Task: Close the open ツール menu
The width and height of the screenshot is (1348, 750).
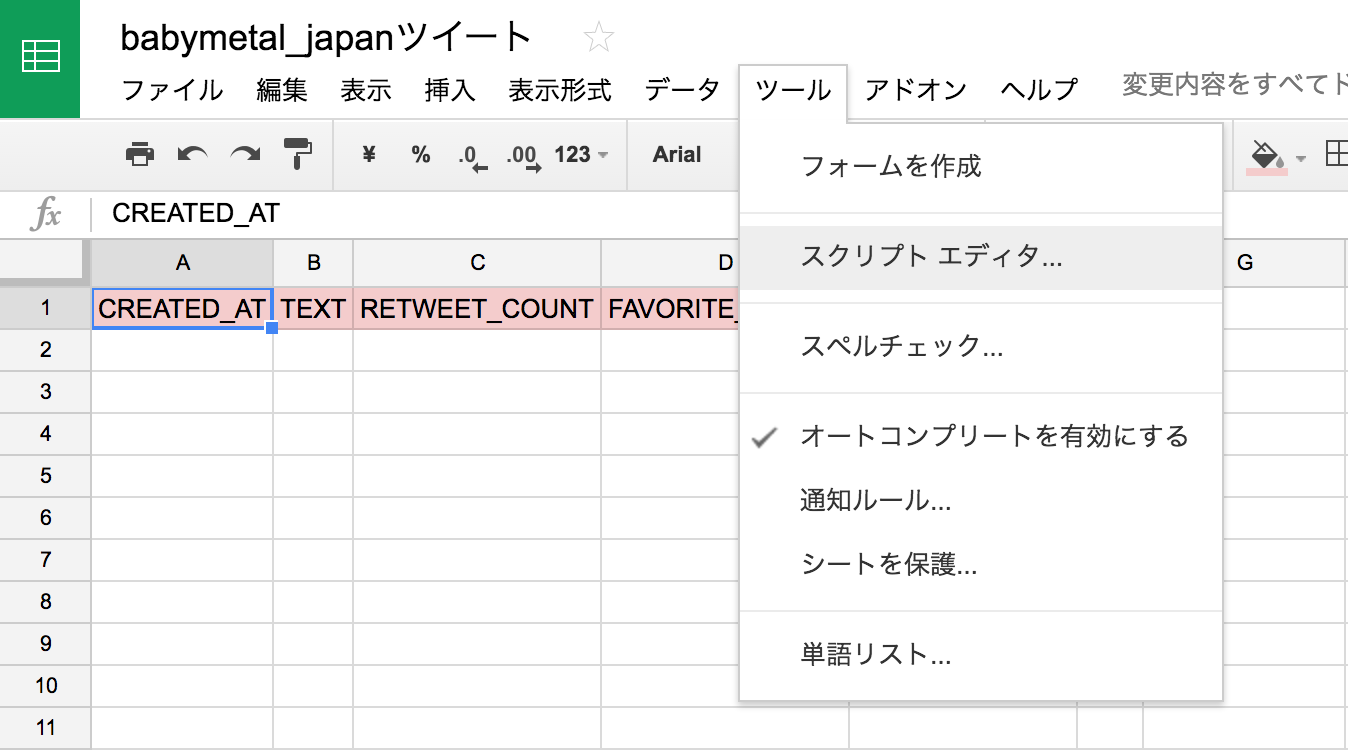Action: point(793,90)
